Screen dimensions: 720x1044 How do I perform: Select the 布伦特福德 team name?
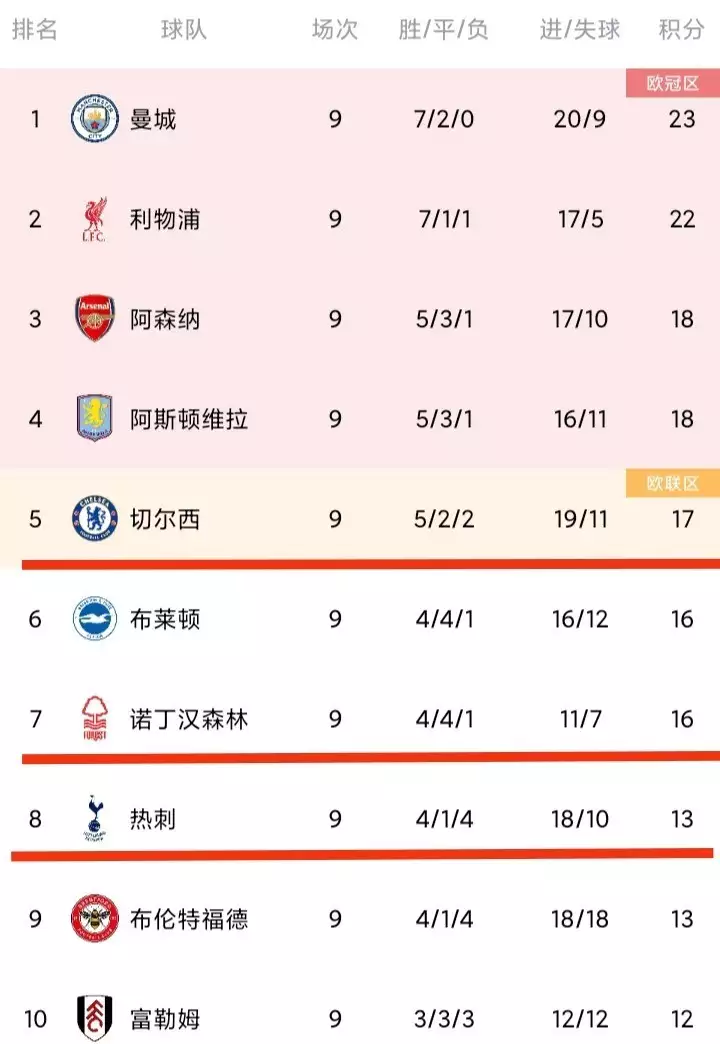click(189, 919)
